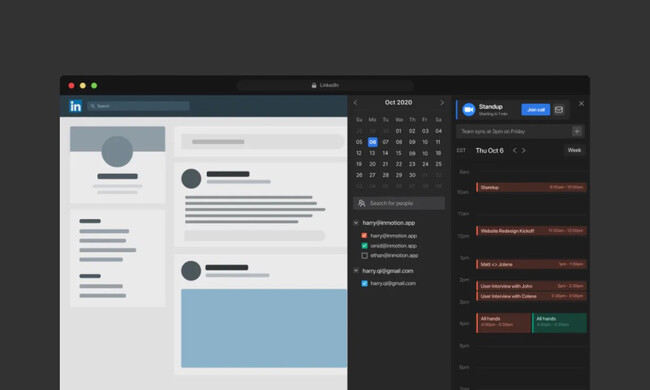Open the Week view dropdown
This screenshot has height=390, width=650.
point(574,150)
